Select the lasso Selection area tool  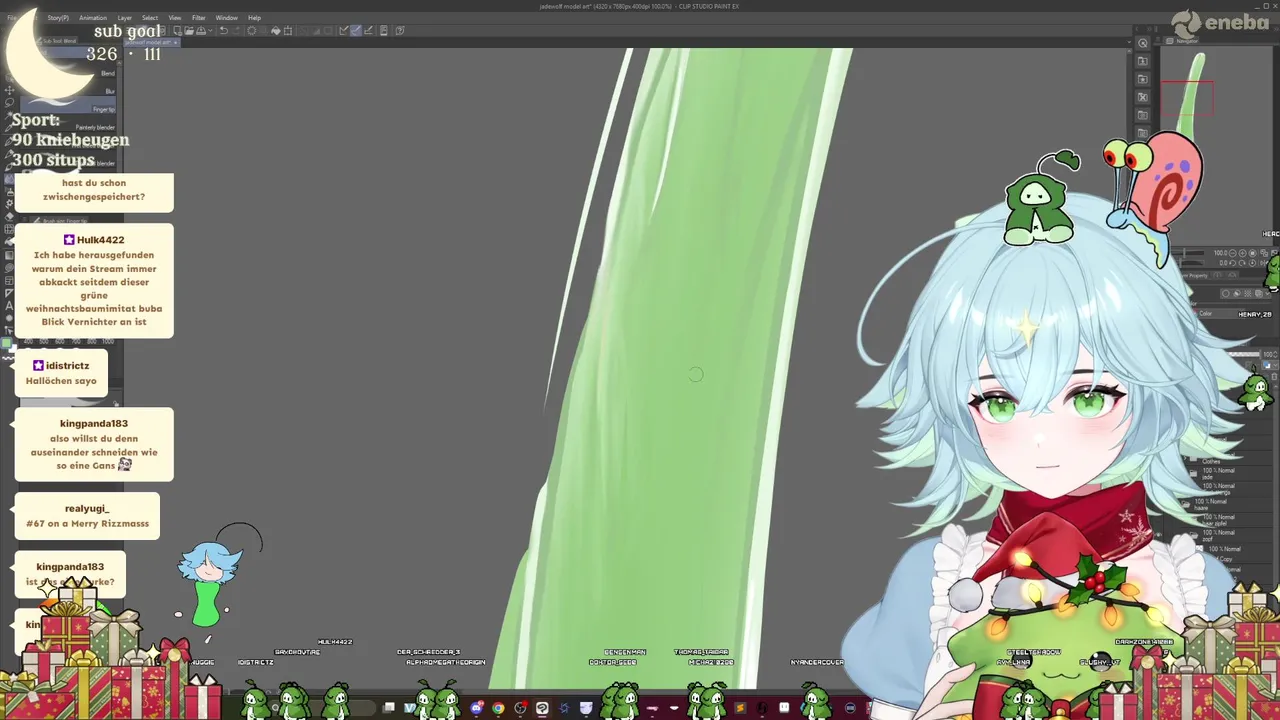[x=9, y=102]
